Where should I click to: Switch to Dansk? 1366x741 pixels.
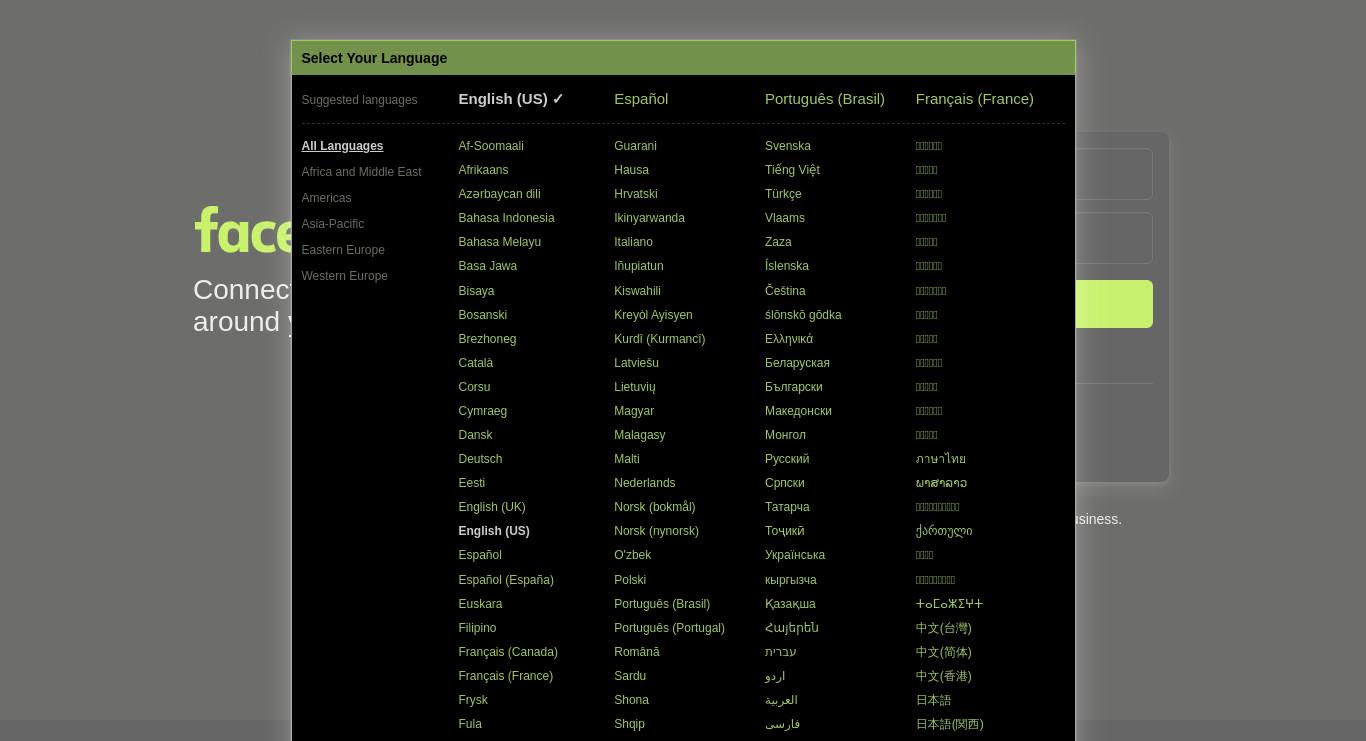click(475, 435)
